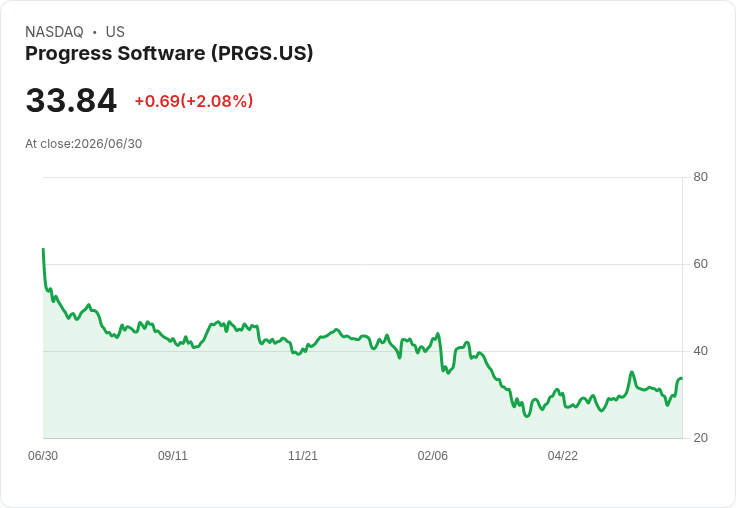Click the 06/30 date axis label

[x=43, y=456]
